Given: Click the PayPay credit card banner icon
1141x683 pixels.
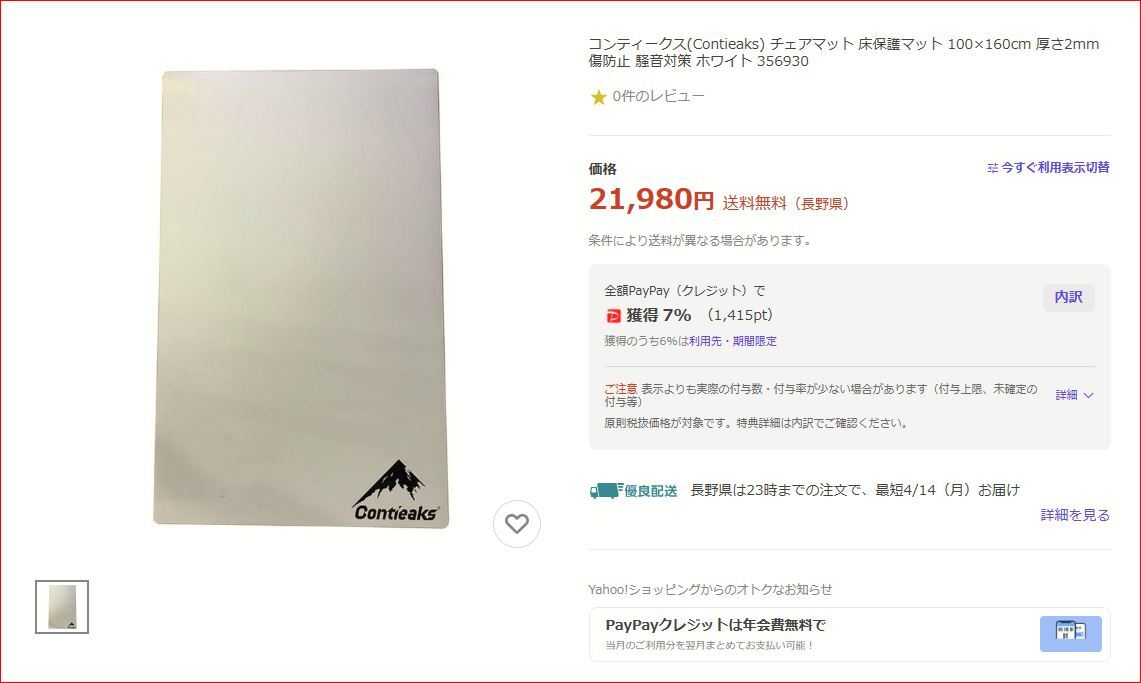Looking at the screenshot, I should tap(1070, 634).
